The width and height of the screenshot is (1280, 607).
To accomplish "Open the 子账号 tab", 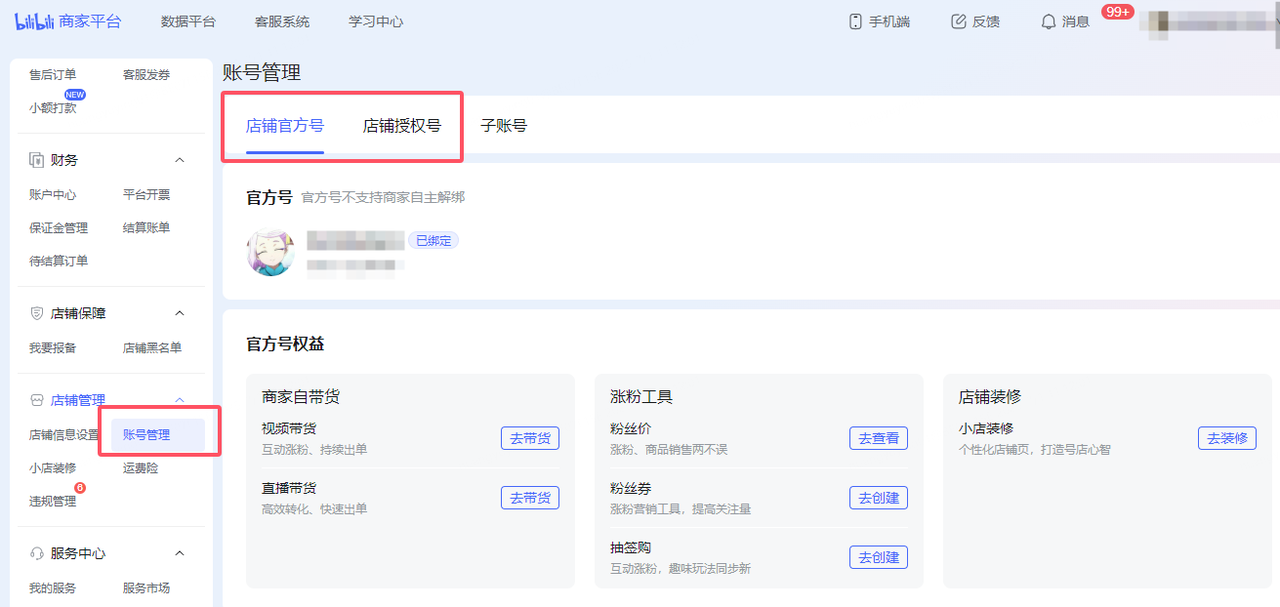I will (x=504, y=126).
